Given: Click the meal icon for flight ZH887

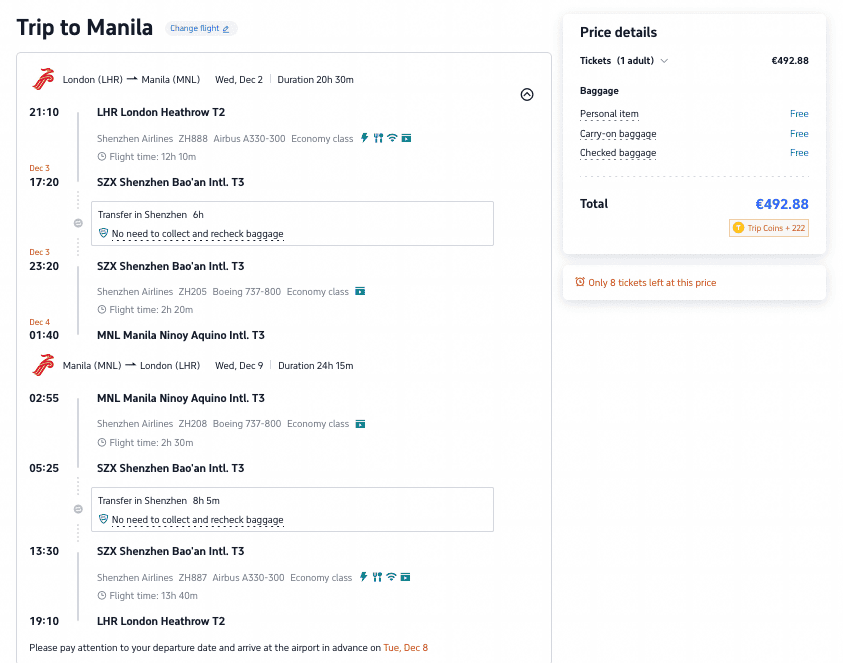Looking at the screenshot, I should [377, 577].
